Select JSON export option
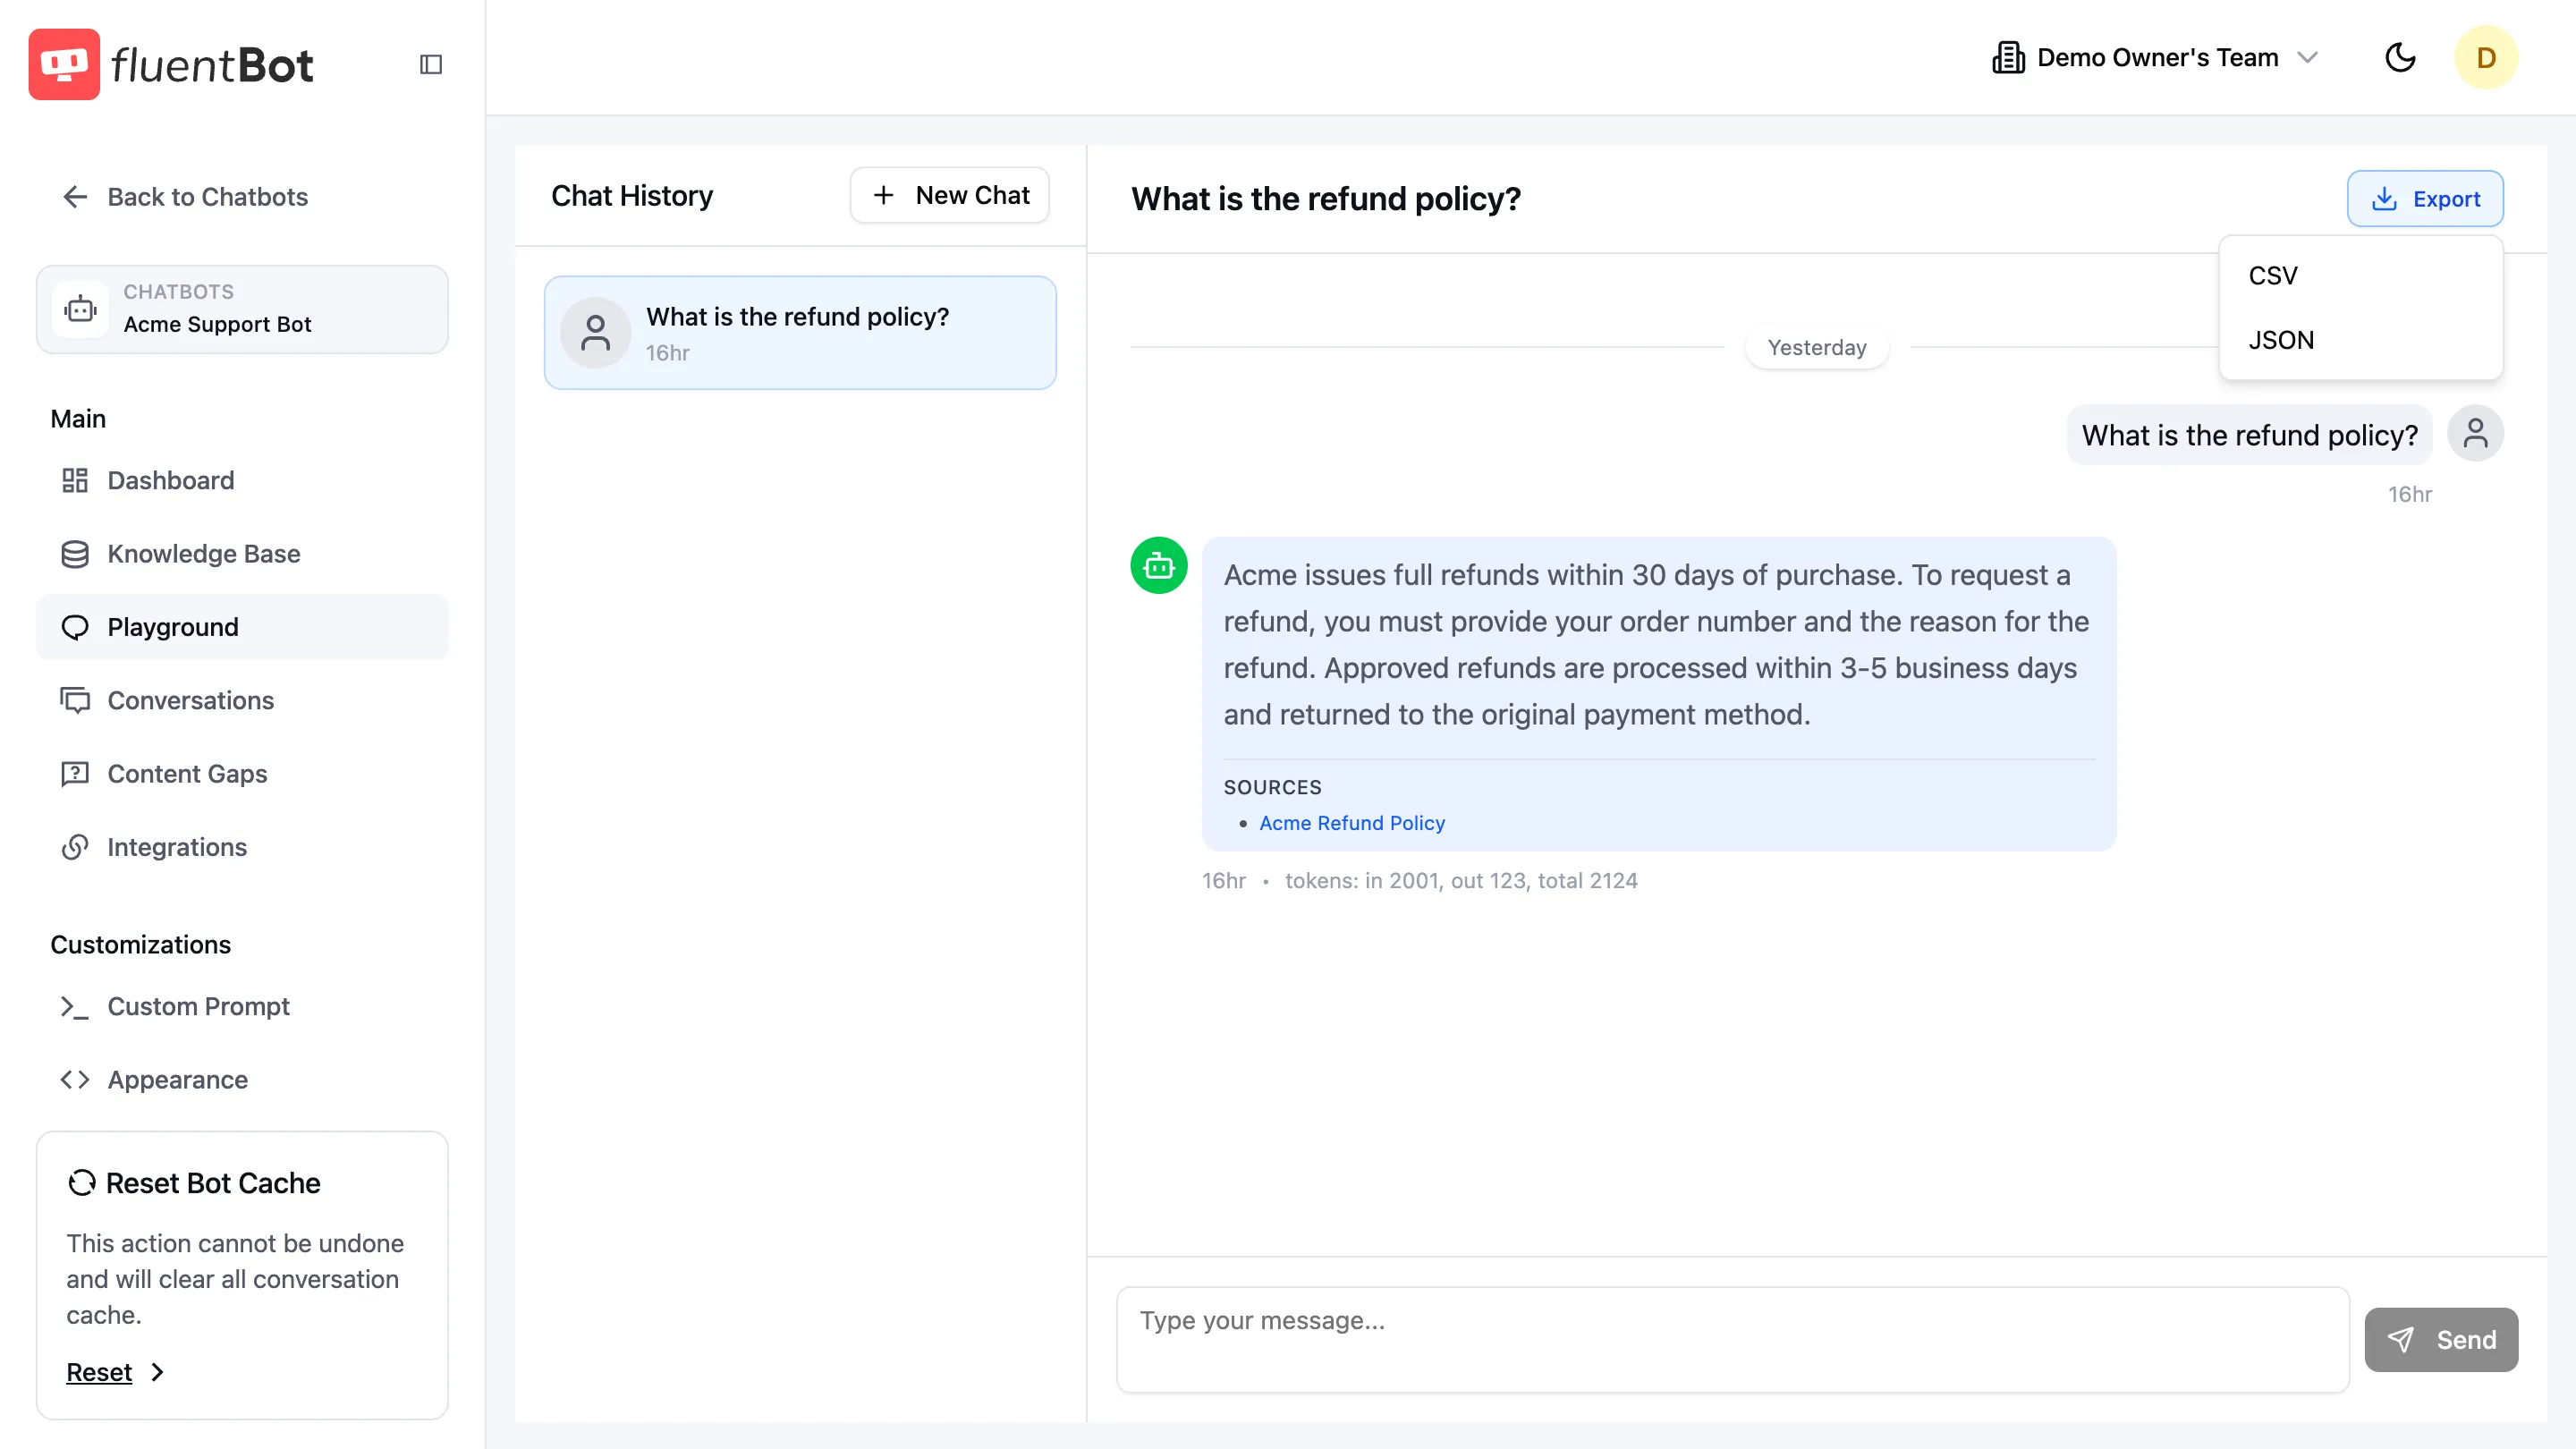Viewport: 2576px width, 1449px height. (2360, 340)
